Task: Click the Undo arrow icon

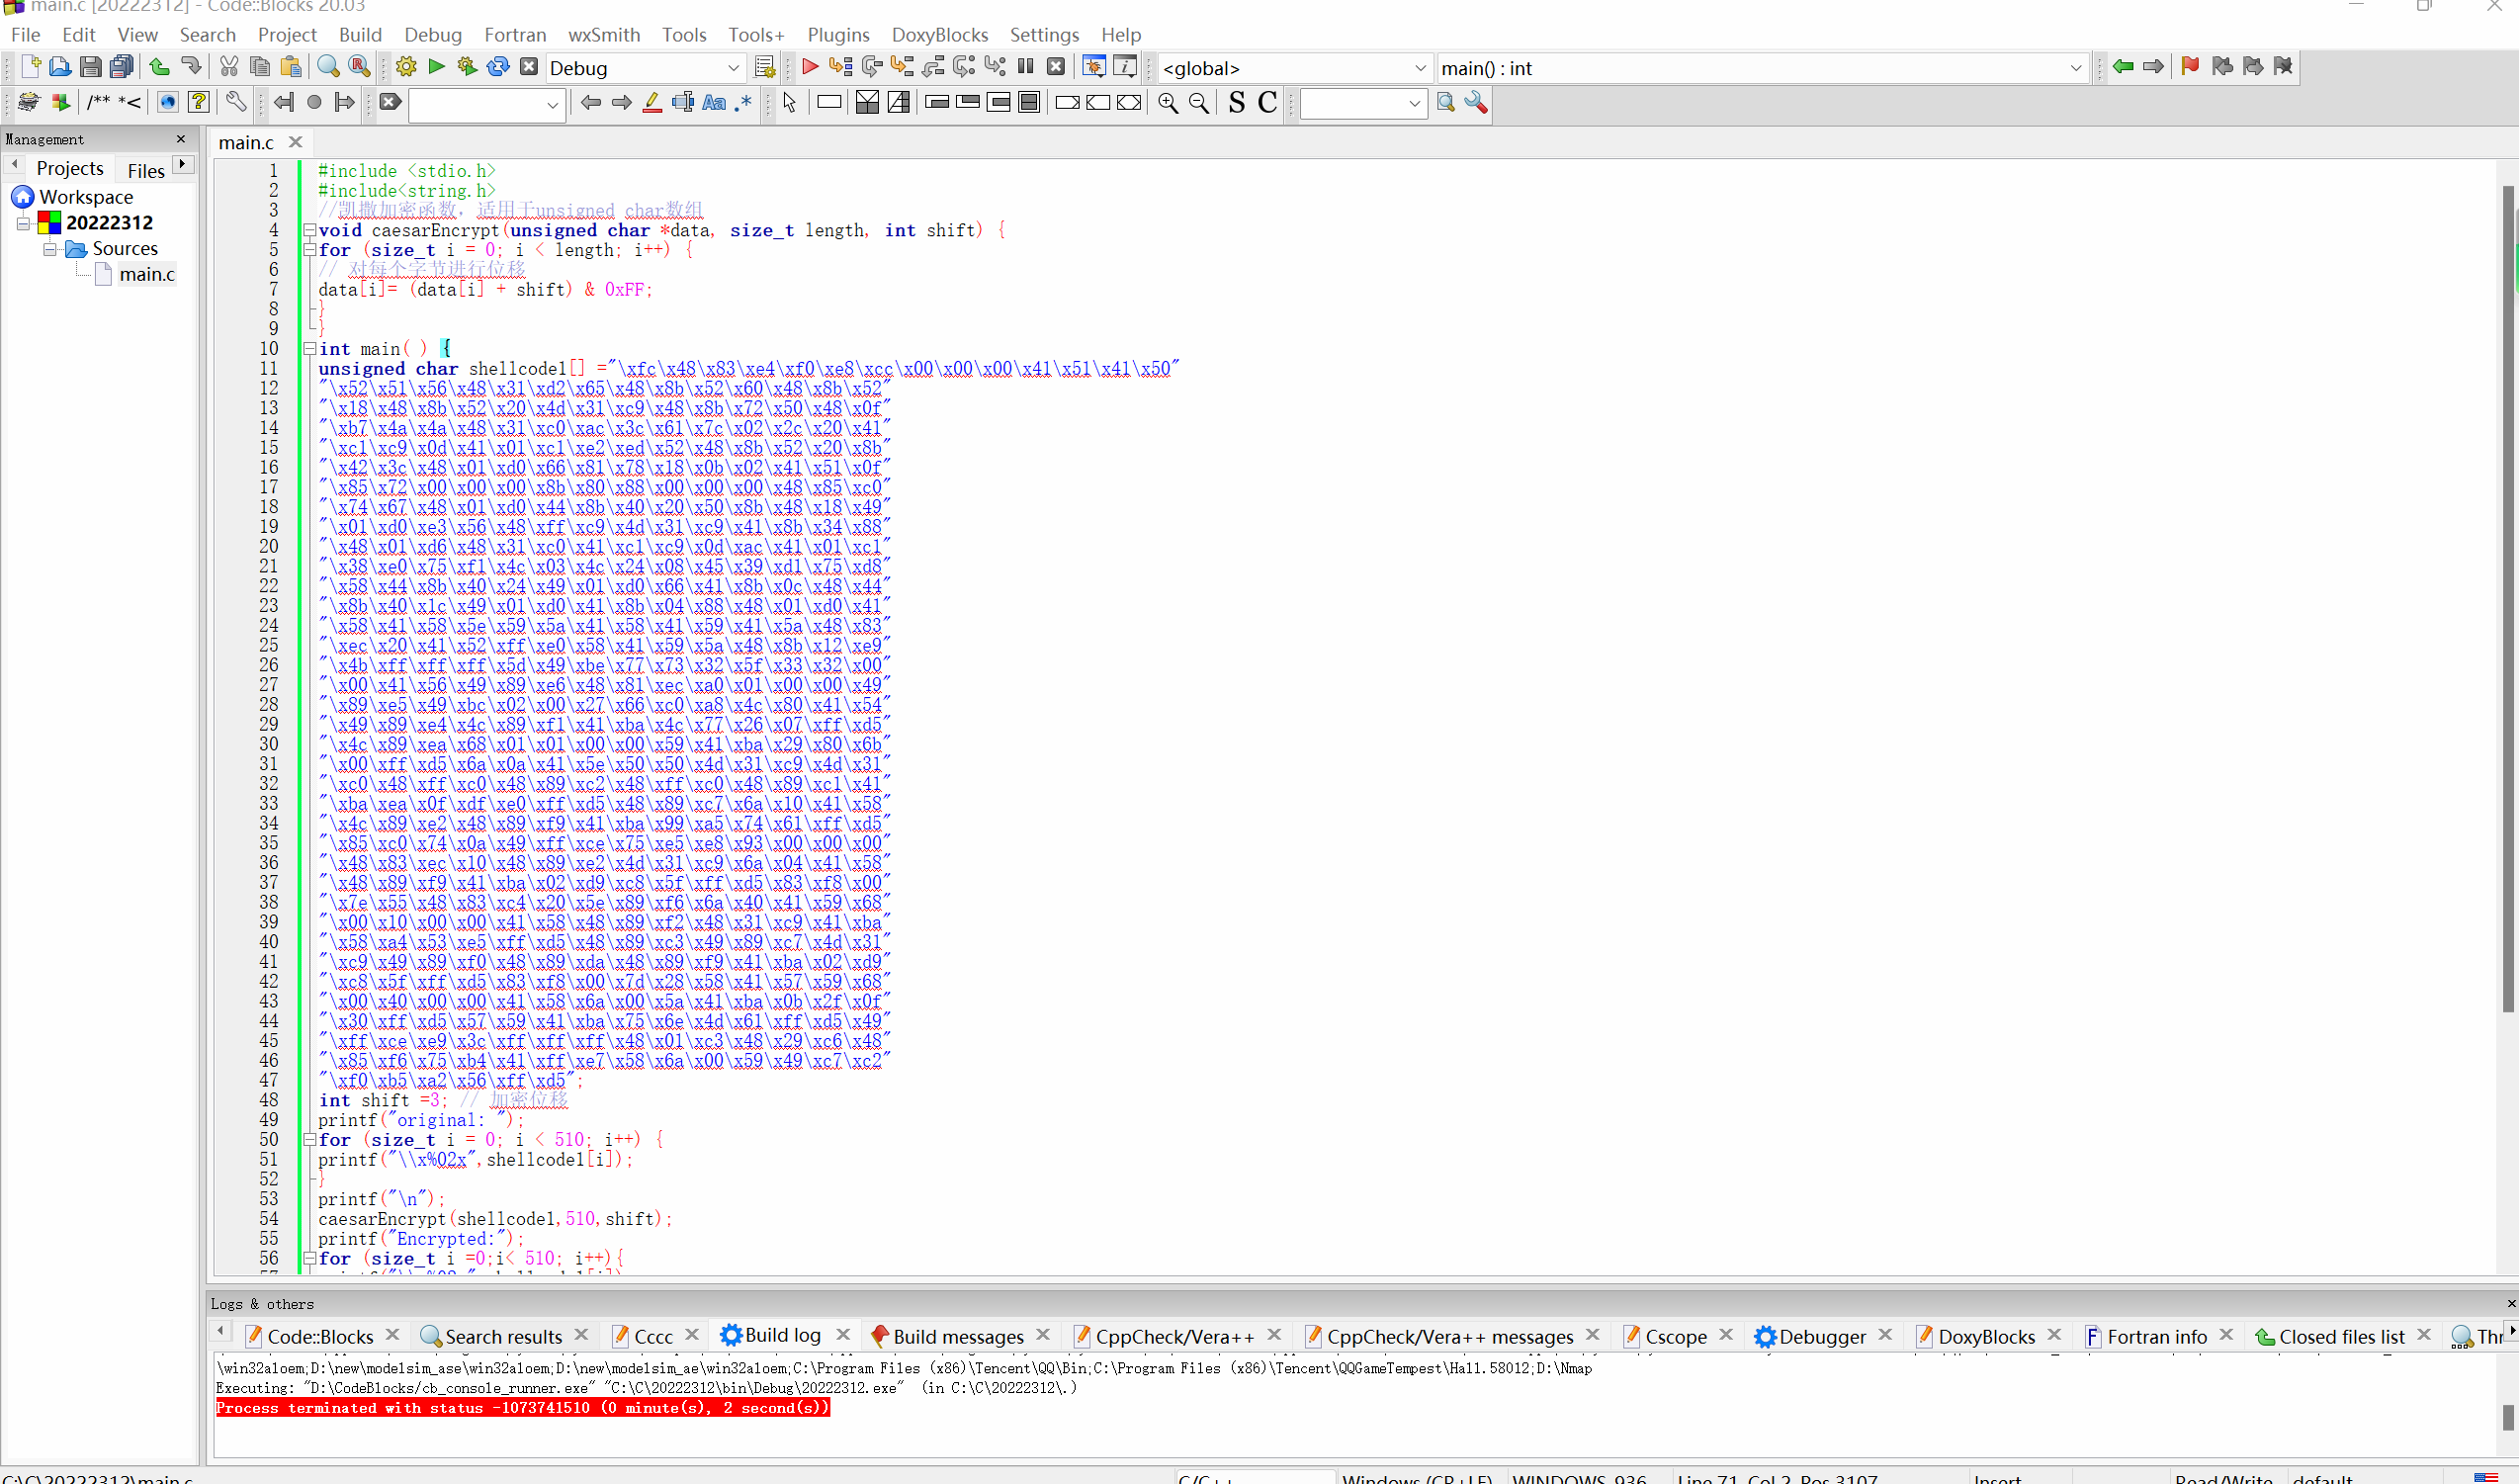Action: click(159, 67)
